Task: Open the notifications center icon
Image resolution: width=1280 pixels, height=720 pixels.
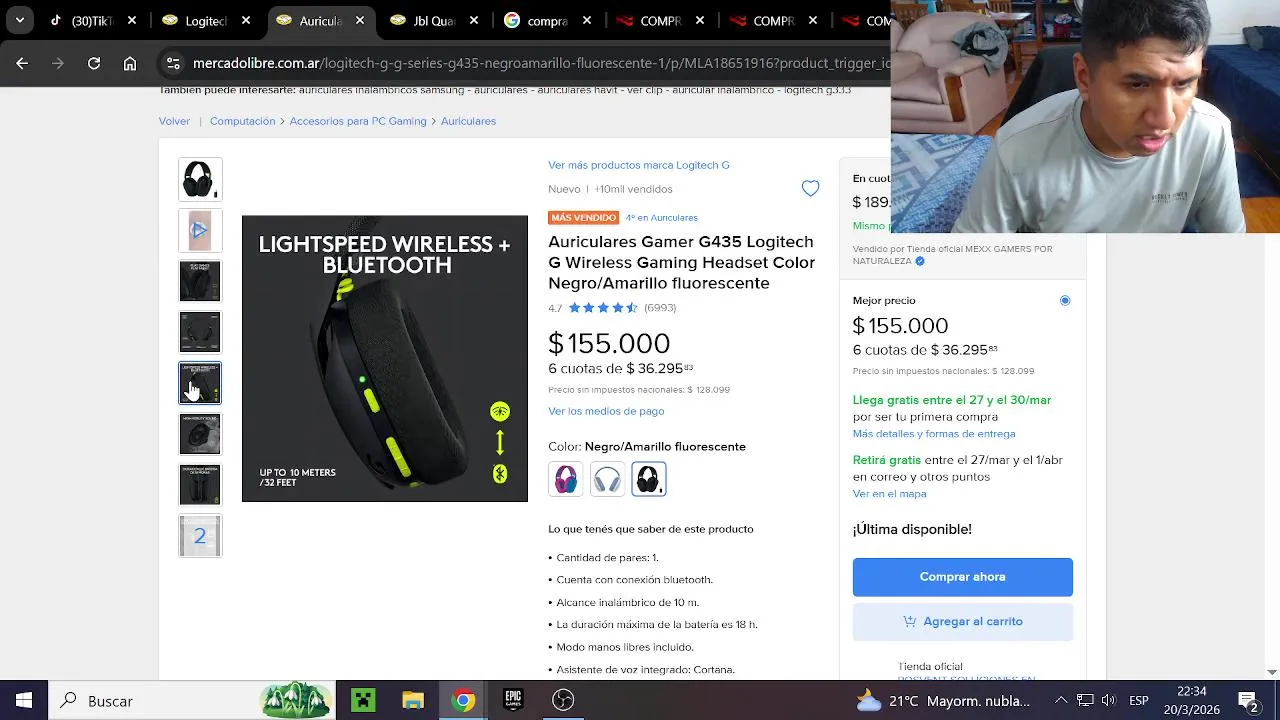Action: [1248, 701]
